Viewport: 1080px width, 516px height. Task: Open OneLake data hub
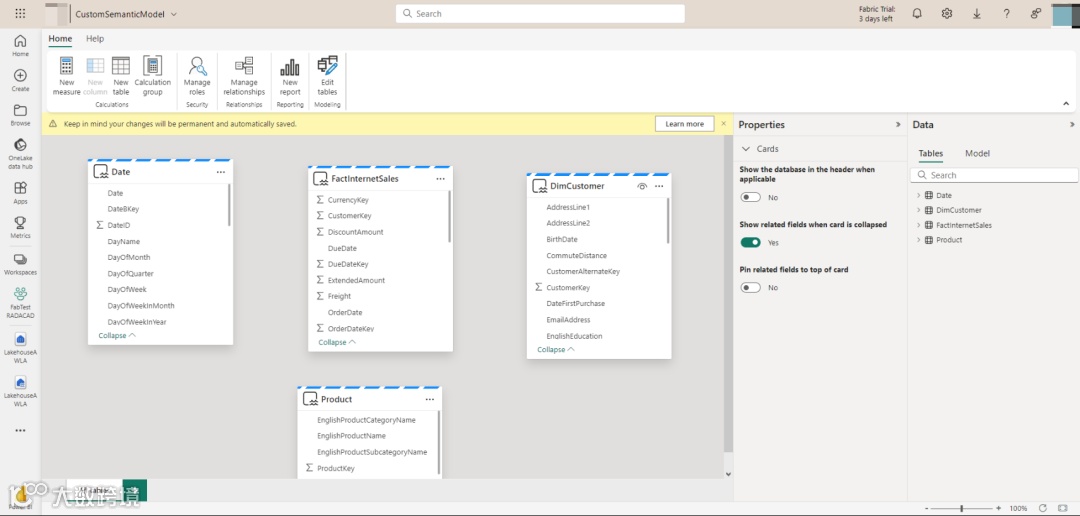pos(20,154)
